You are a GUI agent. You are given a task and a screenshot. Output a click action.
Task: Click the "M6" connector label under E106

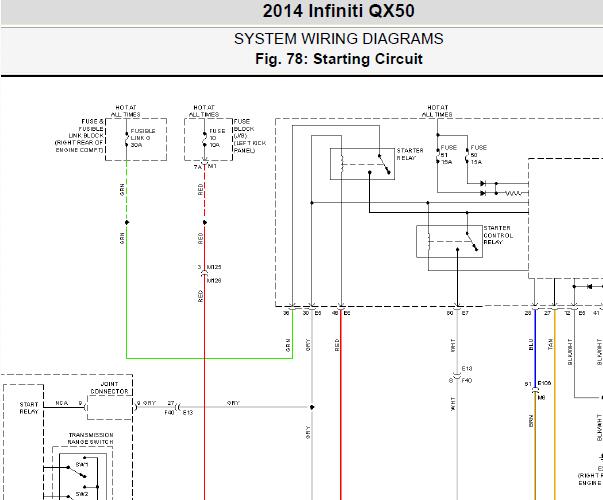pos(541,397)
